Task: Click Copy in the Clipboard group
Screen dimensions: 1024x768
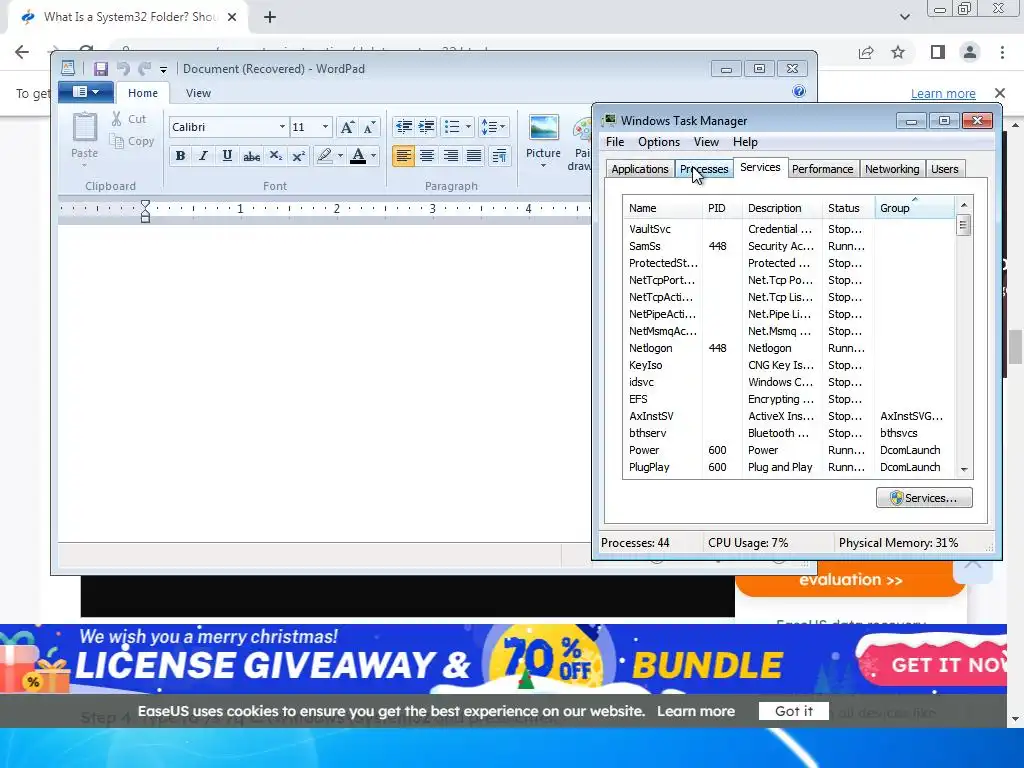Action: pos(131,141)
